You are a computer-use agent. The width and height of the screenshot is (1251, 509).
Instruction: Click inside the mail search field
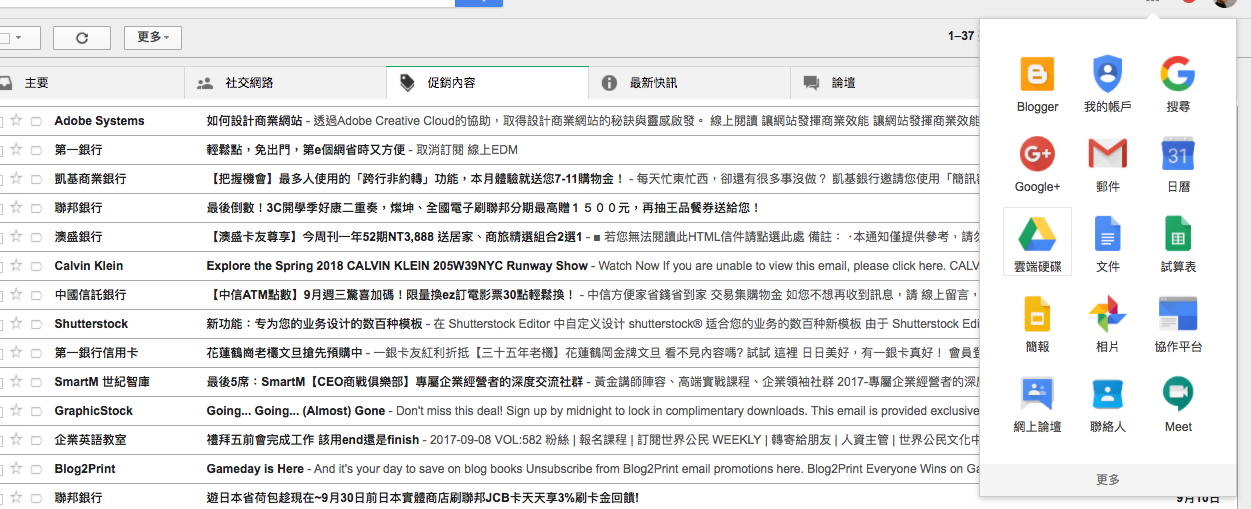pos(227,3)
